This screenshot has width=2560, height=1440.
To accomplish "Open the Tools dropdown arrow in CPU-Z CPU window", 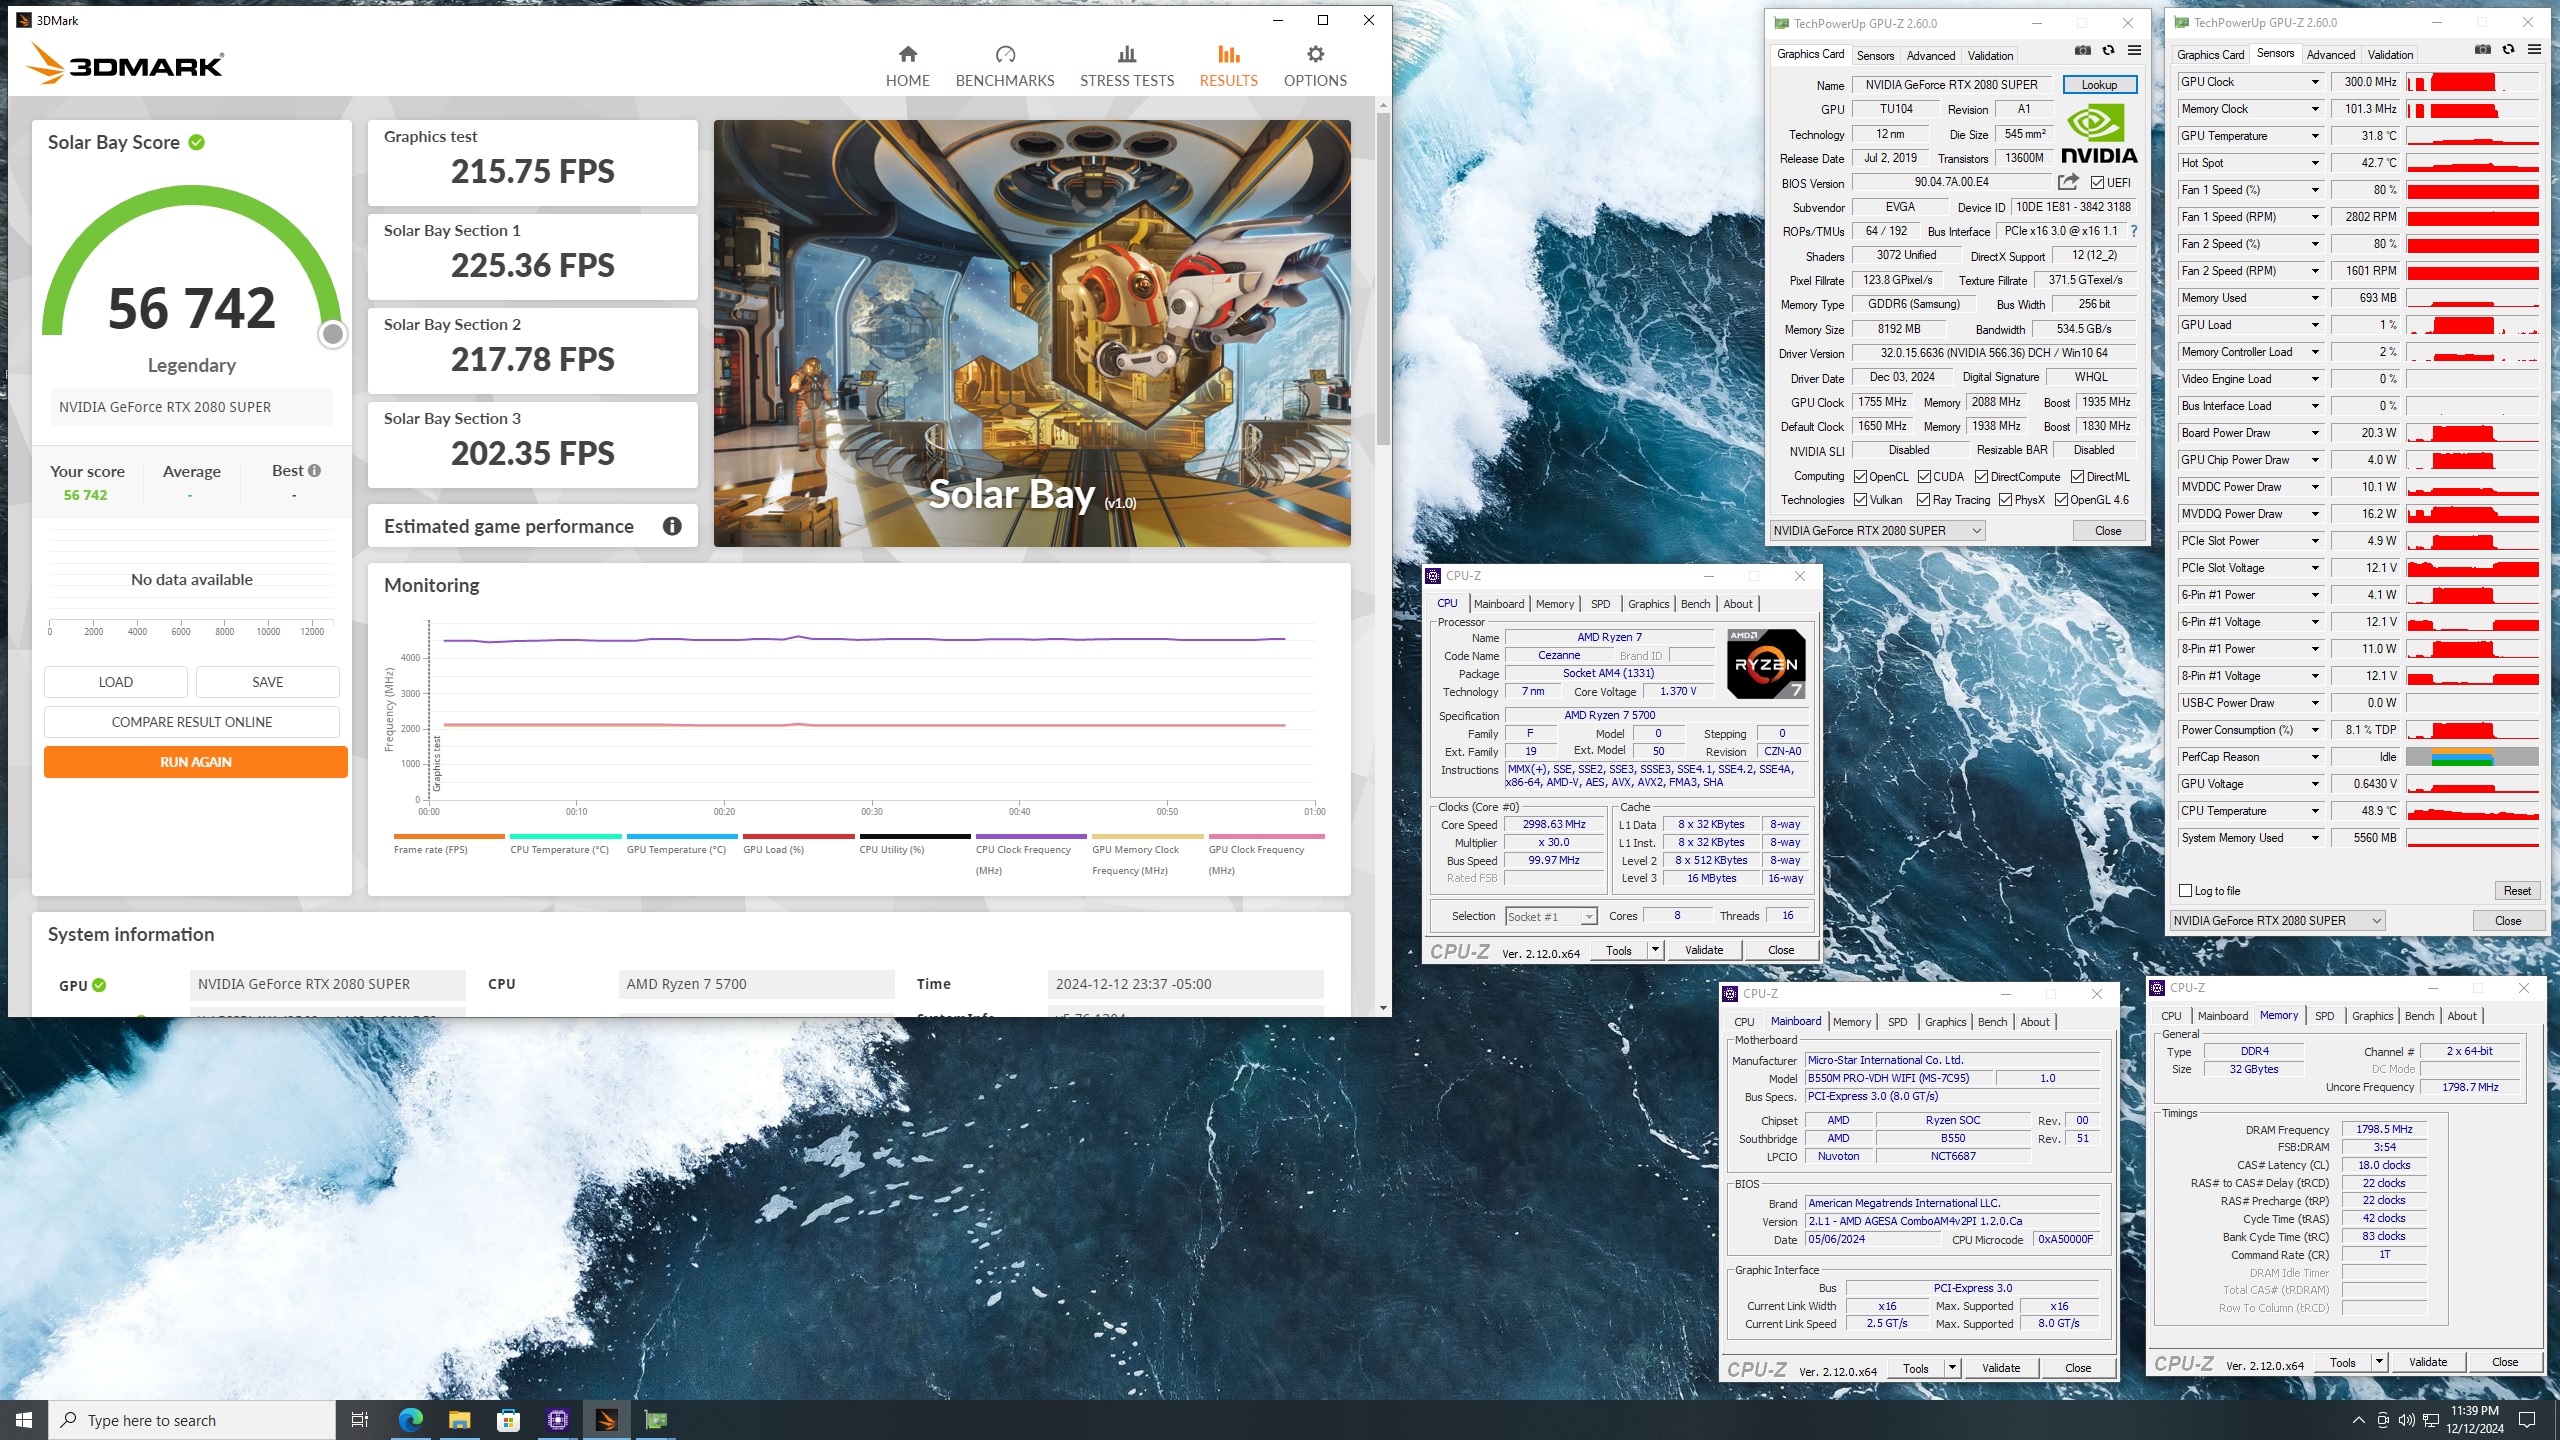I will 1654,950.
